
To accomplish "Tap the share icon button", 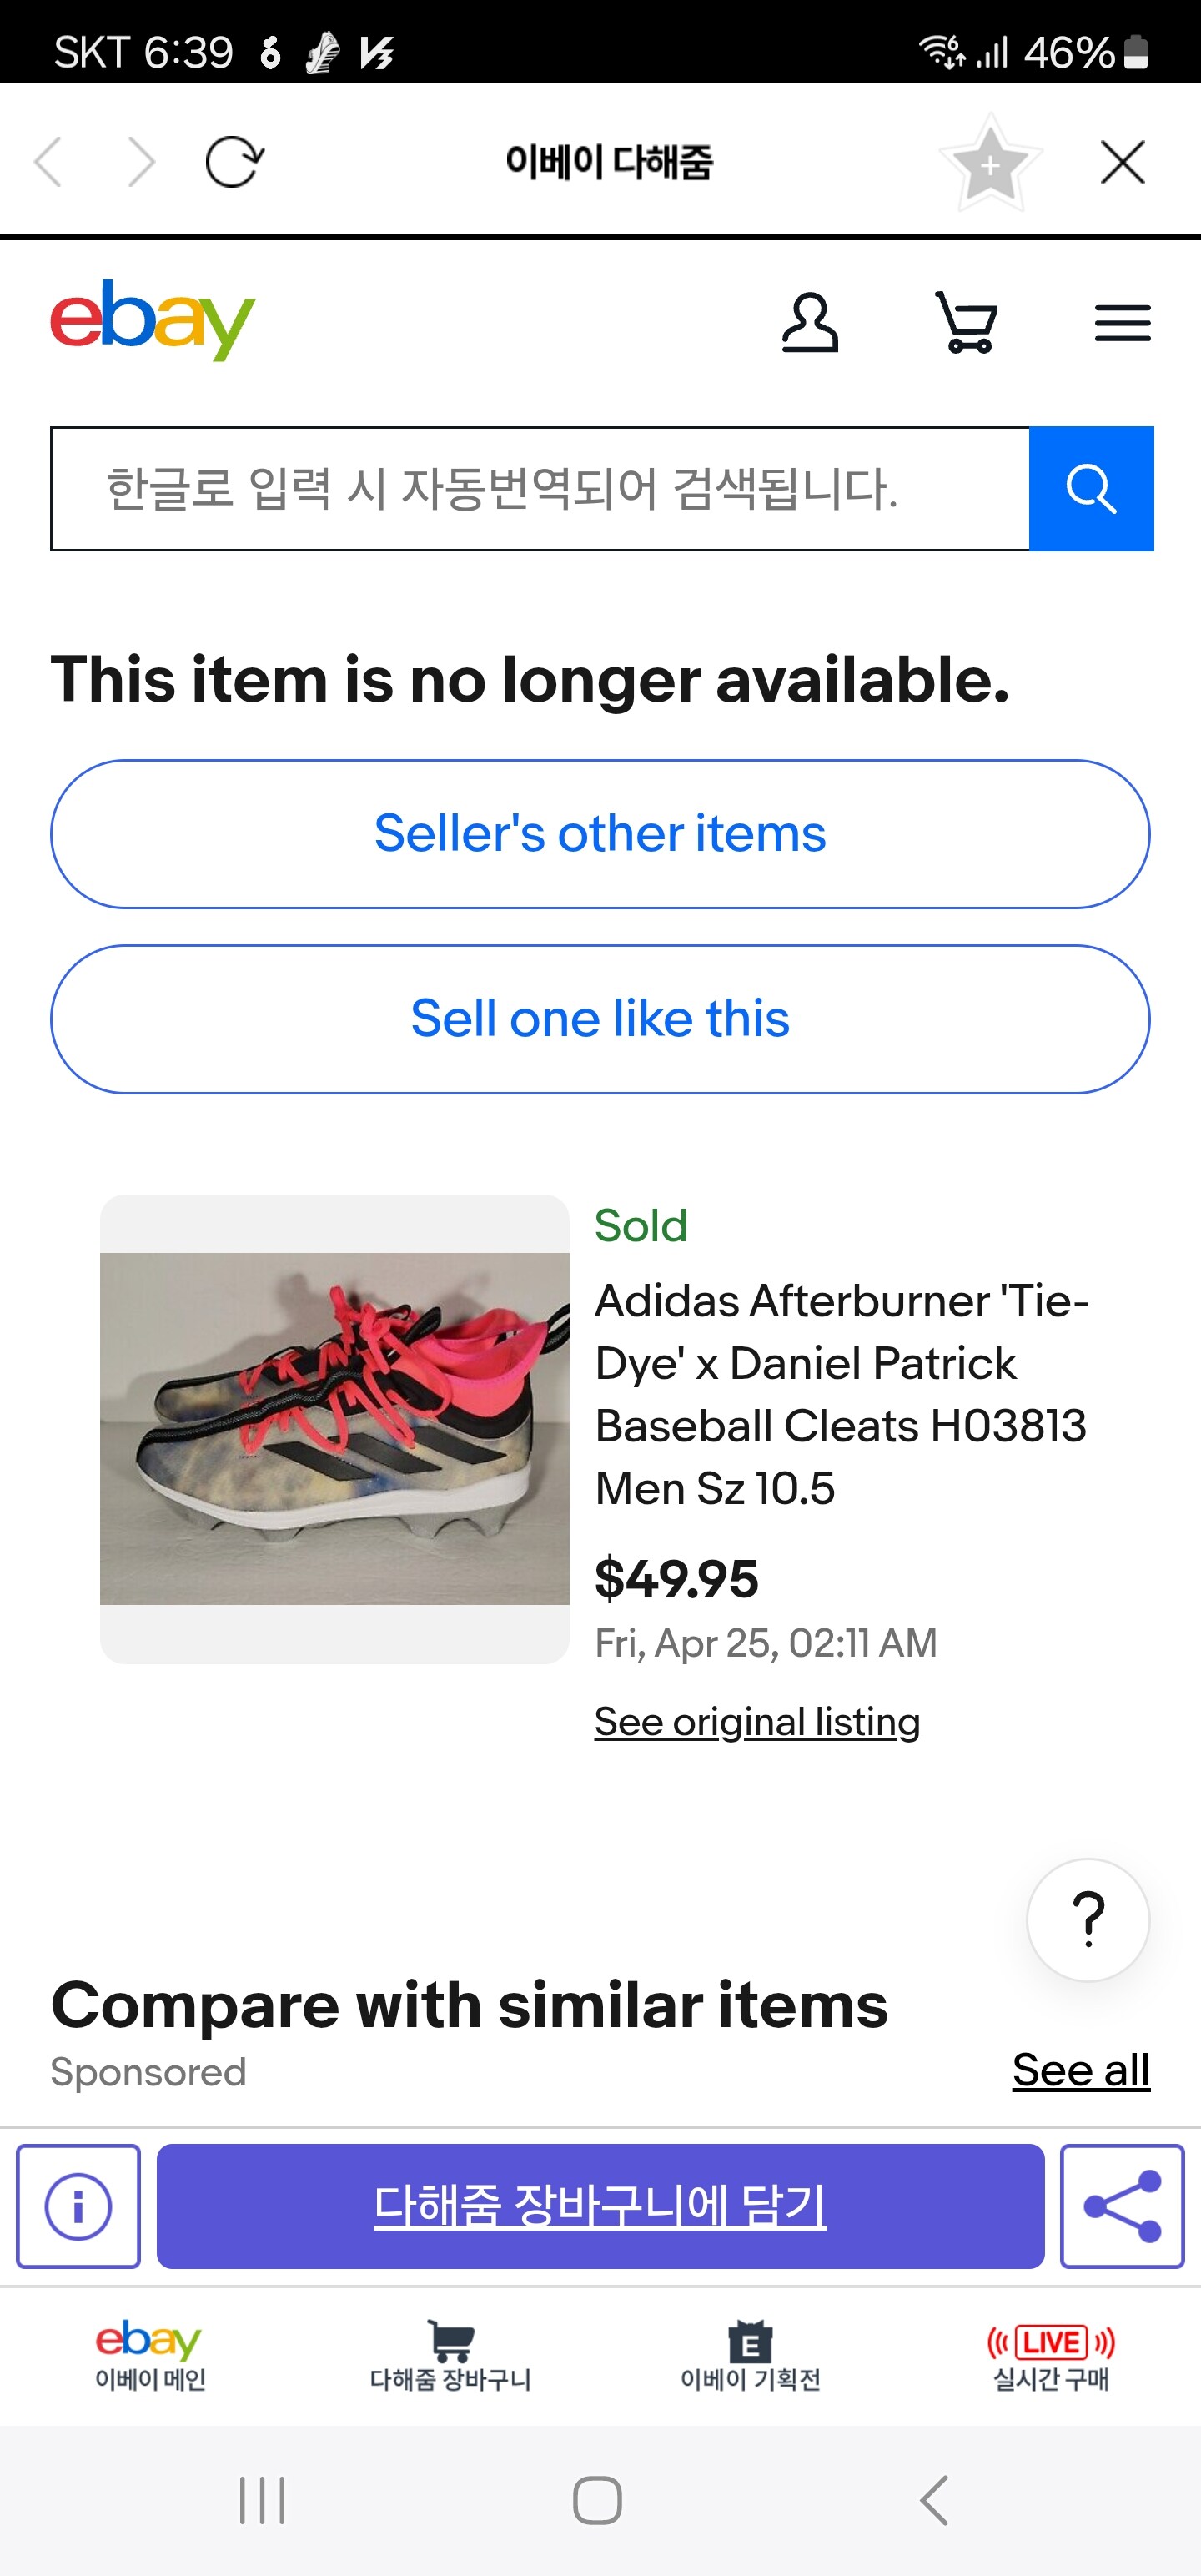I will tap(1122, 2206).
